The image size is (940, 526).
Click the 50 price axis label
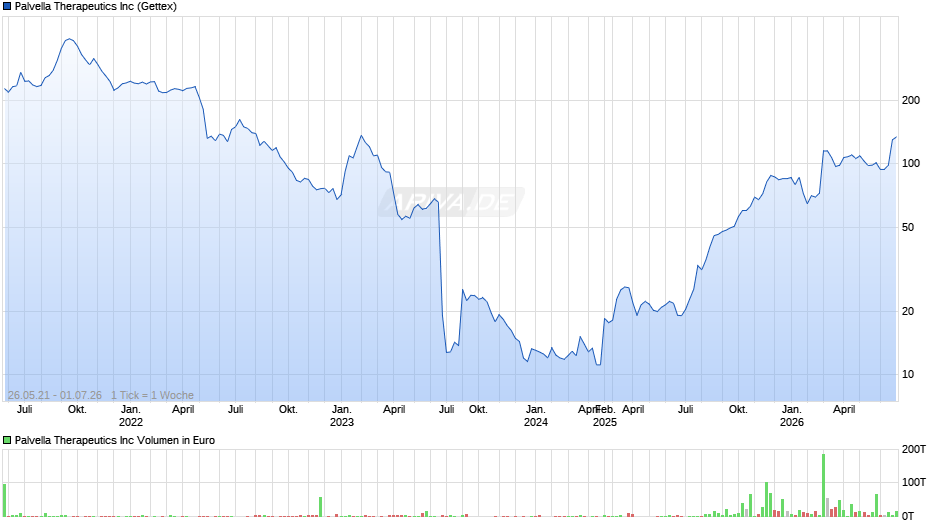pos(908,227)
